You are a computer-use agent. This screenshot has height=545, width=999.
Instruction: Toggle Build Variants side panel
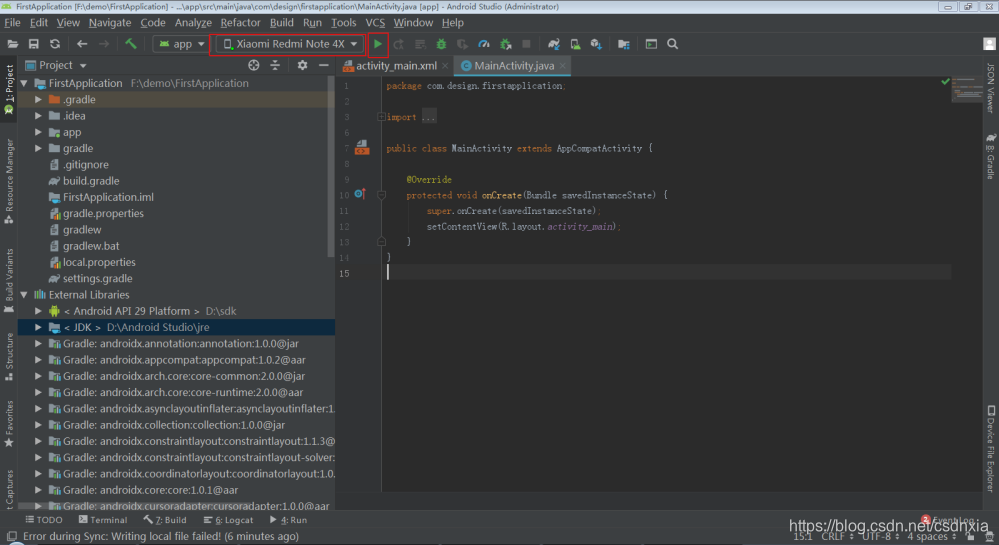[x=9, y=280]
